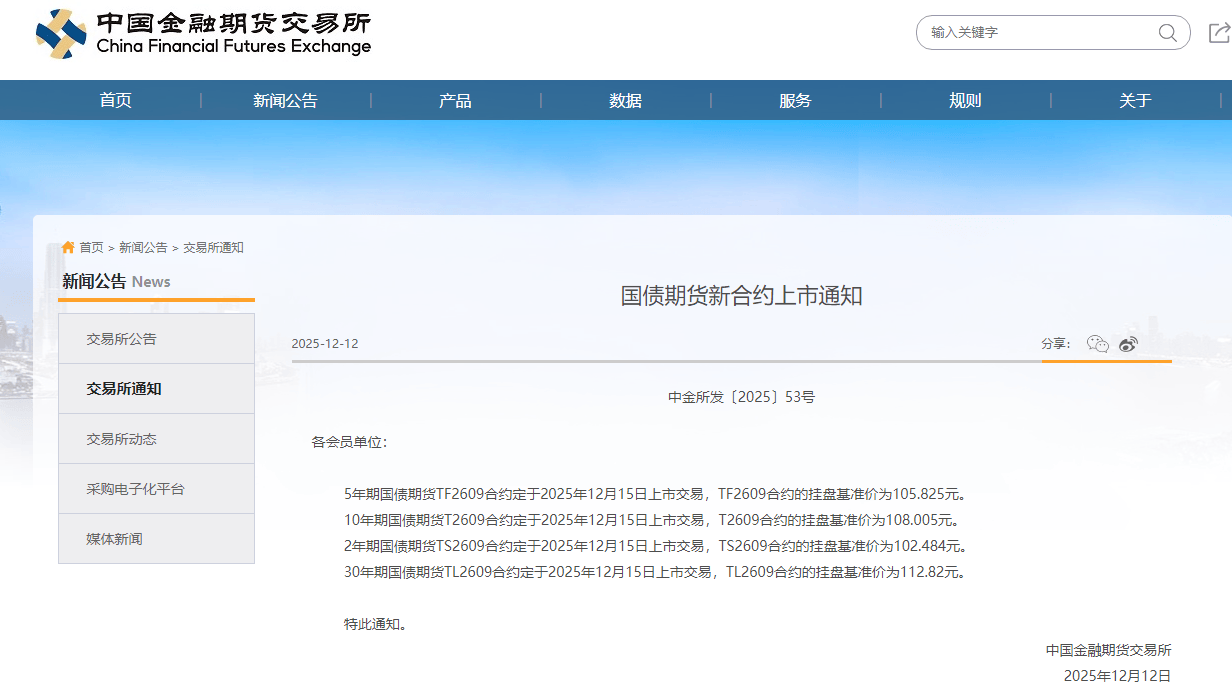Select 交易所通知 in the sidebar
This screenshot has height=700, width=1232.
[124, 389]
